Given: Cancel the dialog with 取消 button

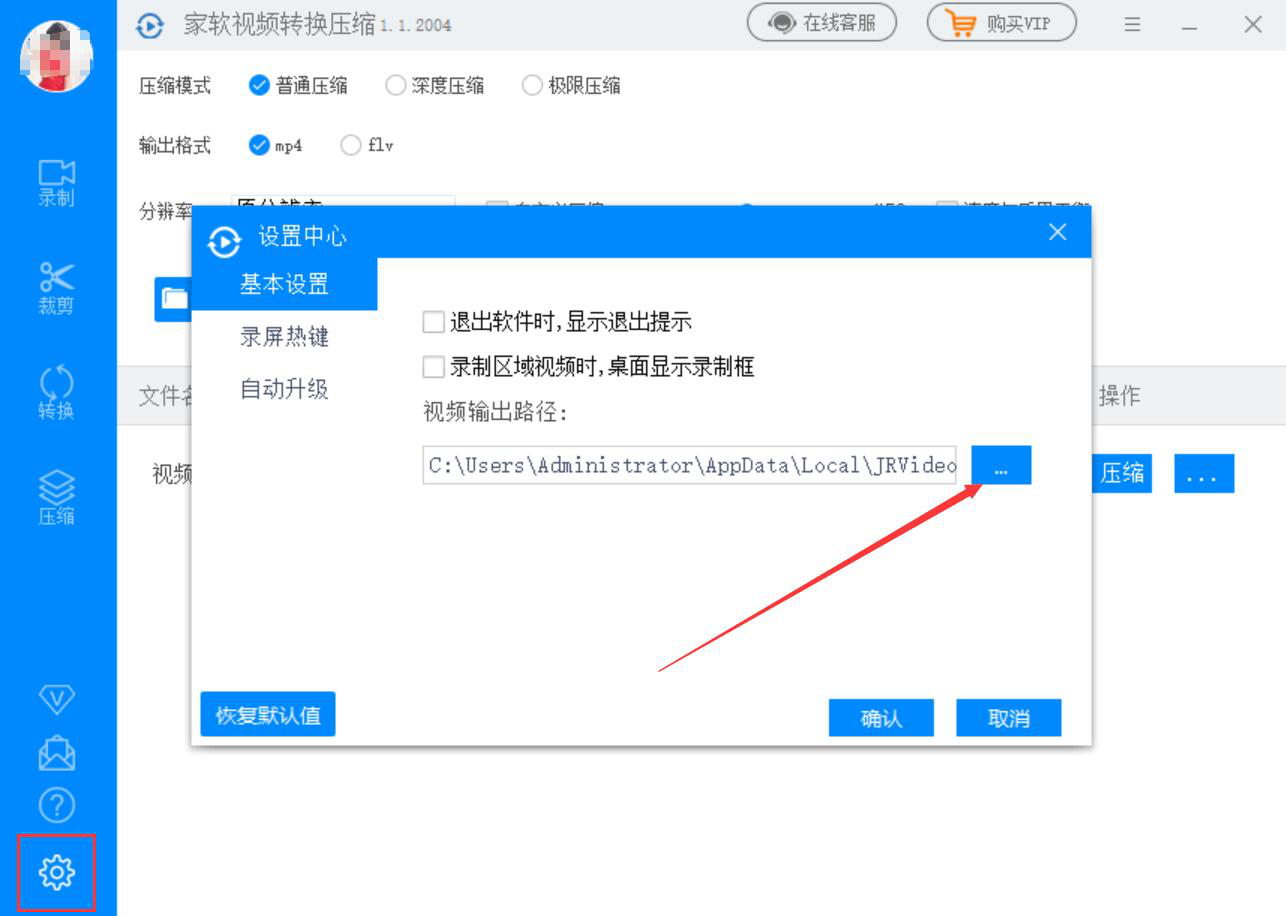Looking at the screenshot, I should pyautogui.click(x=1008, y=718).
